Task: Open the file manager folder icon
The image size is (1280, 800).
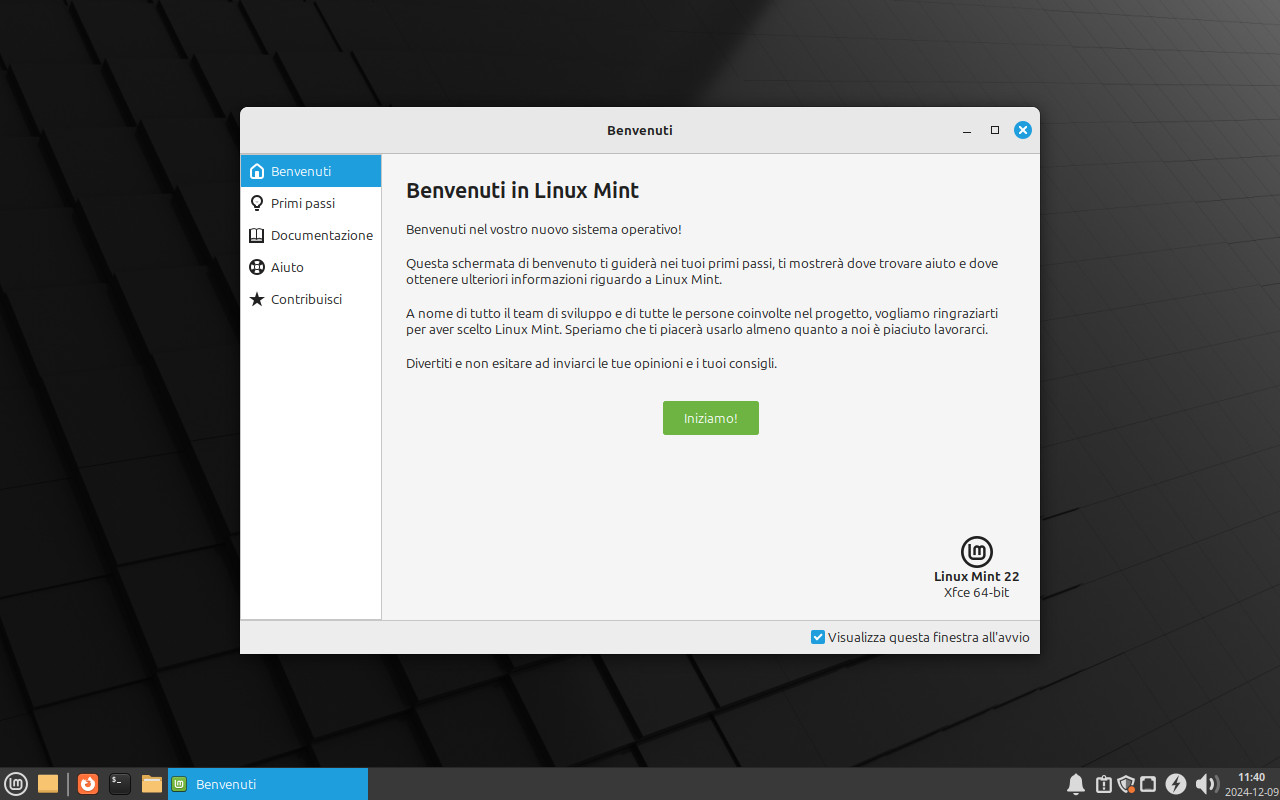Action: pyautogui.click(x=152, y=784)
